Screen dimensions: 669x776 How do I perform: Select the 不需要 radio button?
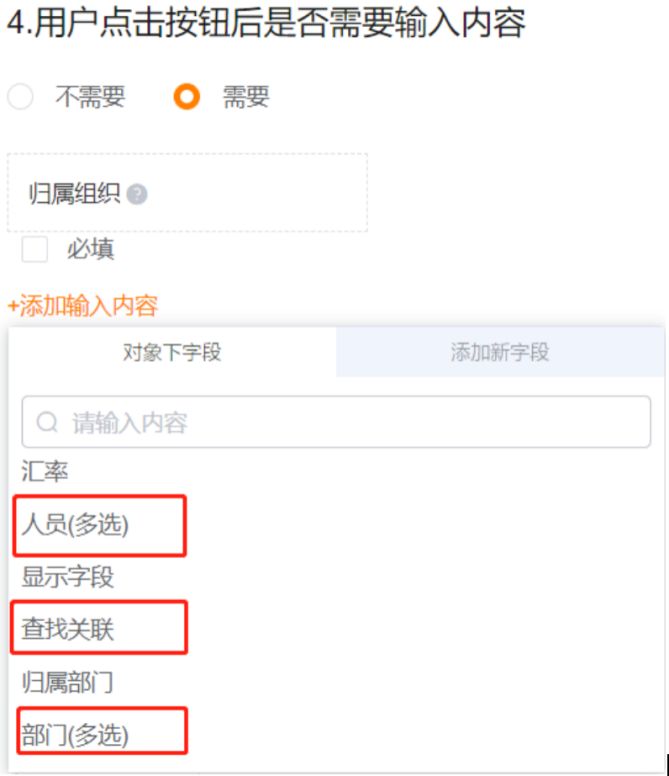20,97
